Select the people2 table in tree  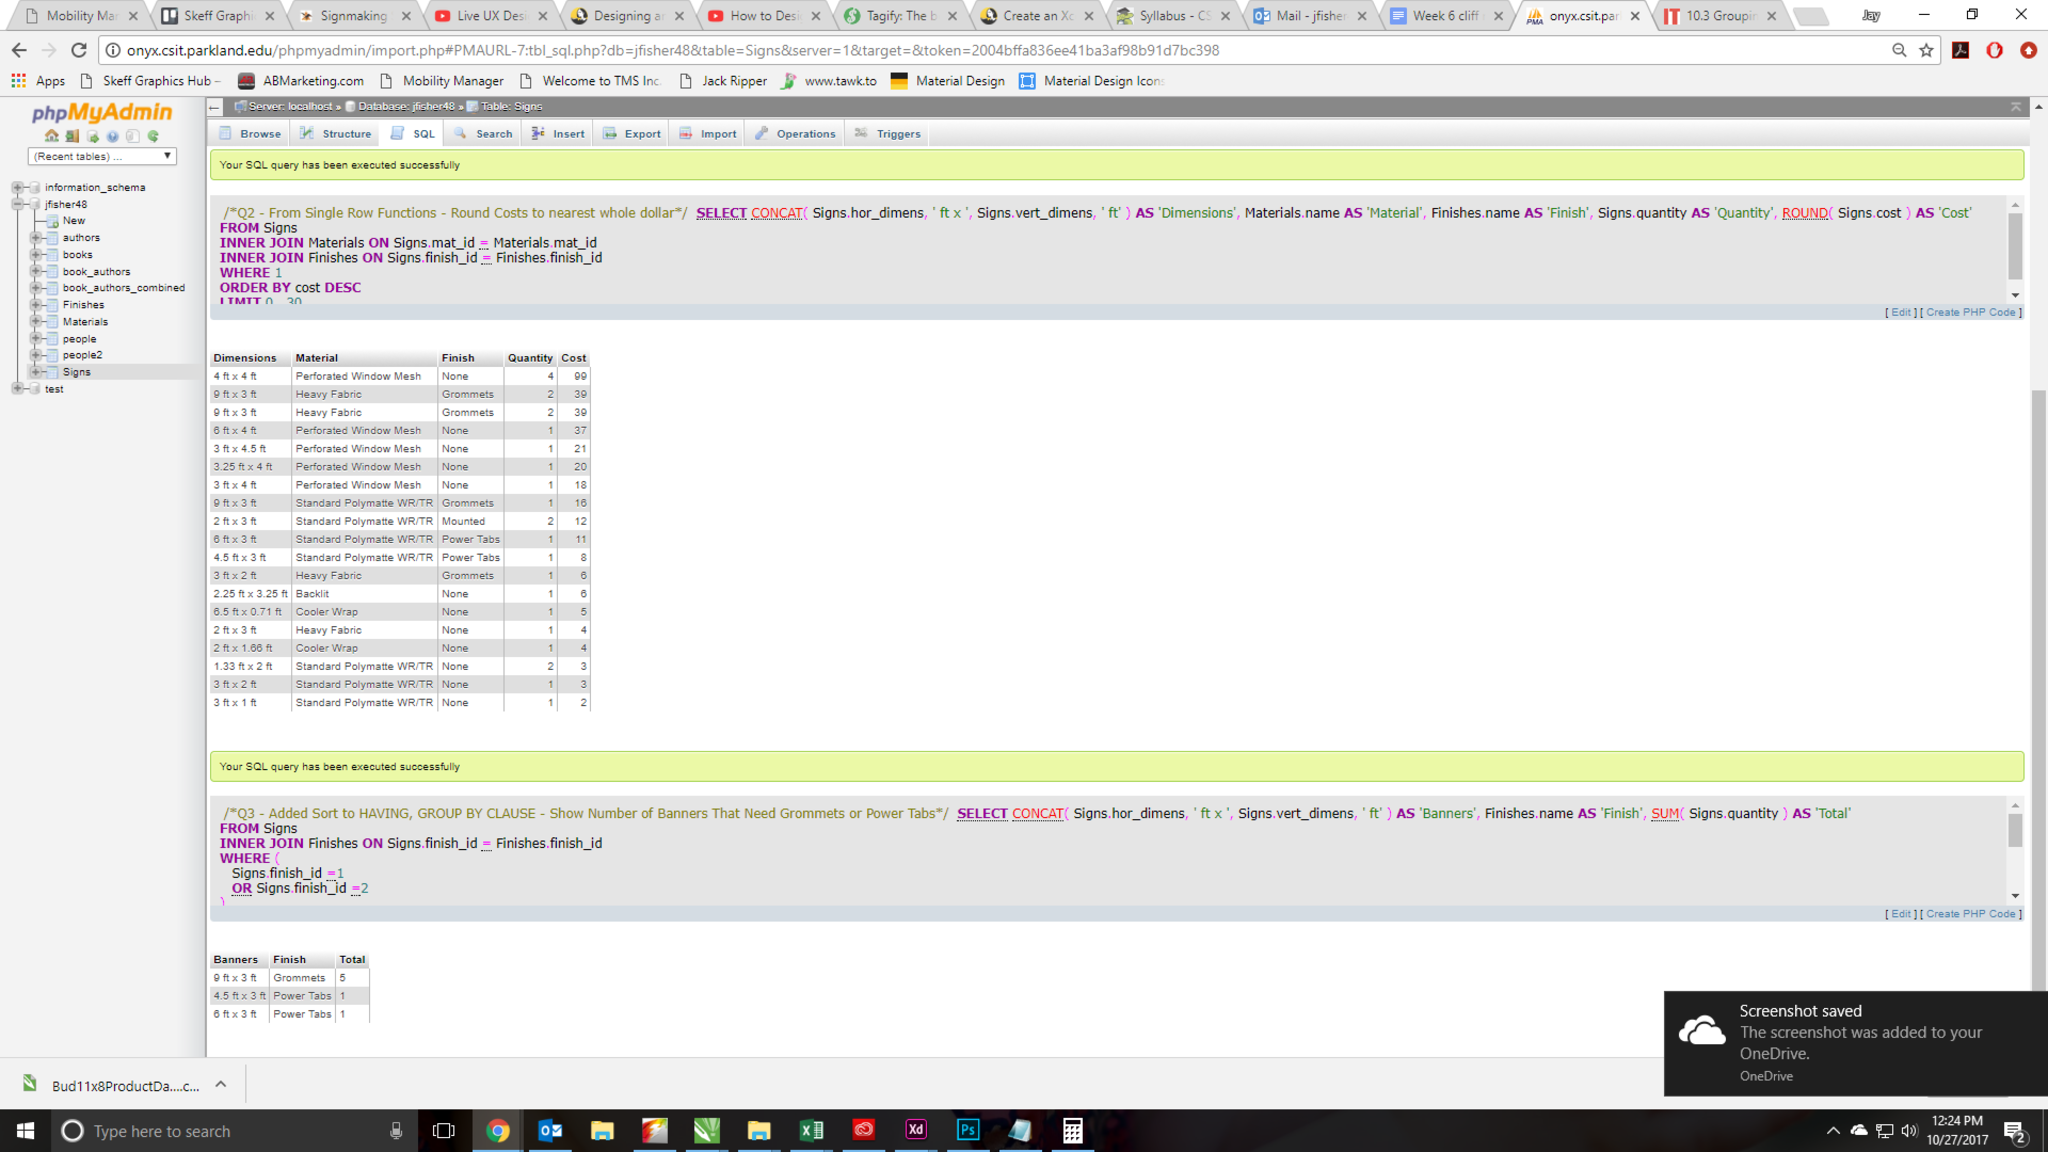pyautogui.click(x=82, y=355)
